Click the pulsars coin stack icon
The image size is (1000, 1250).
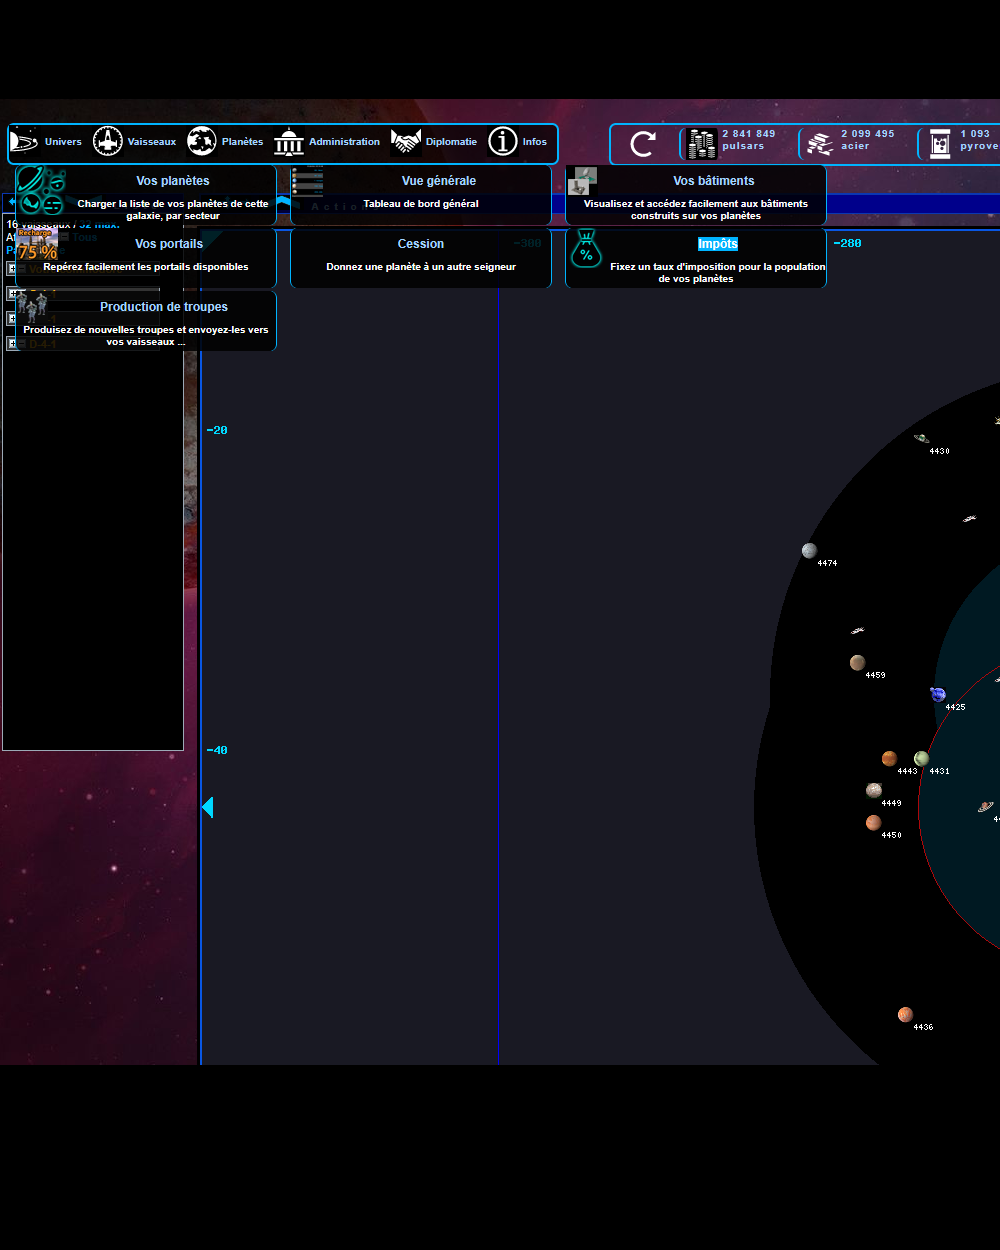coord(702,144)
